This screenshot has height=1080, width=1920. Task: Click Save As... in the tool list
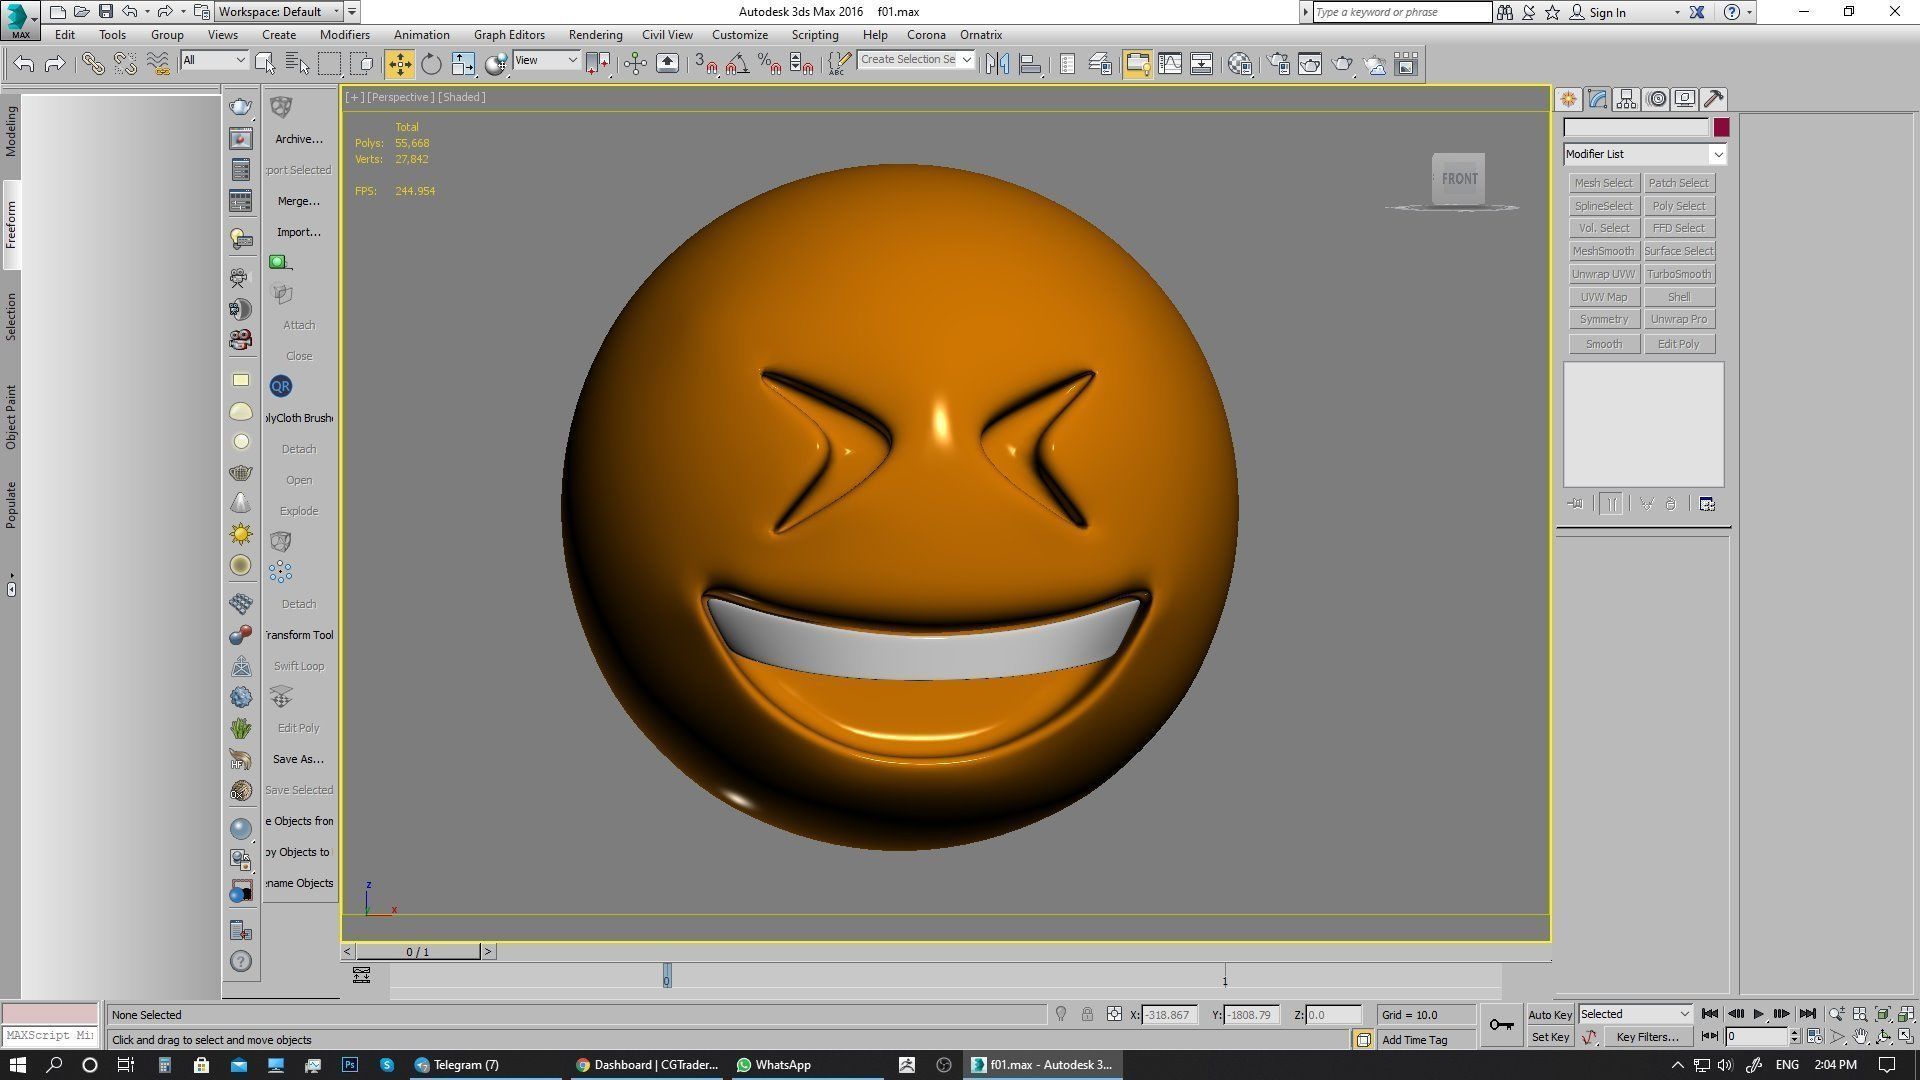pyautogui.click(x=298, y=759)
